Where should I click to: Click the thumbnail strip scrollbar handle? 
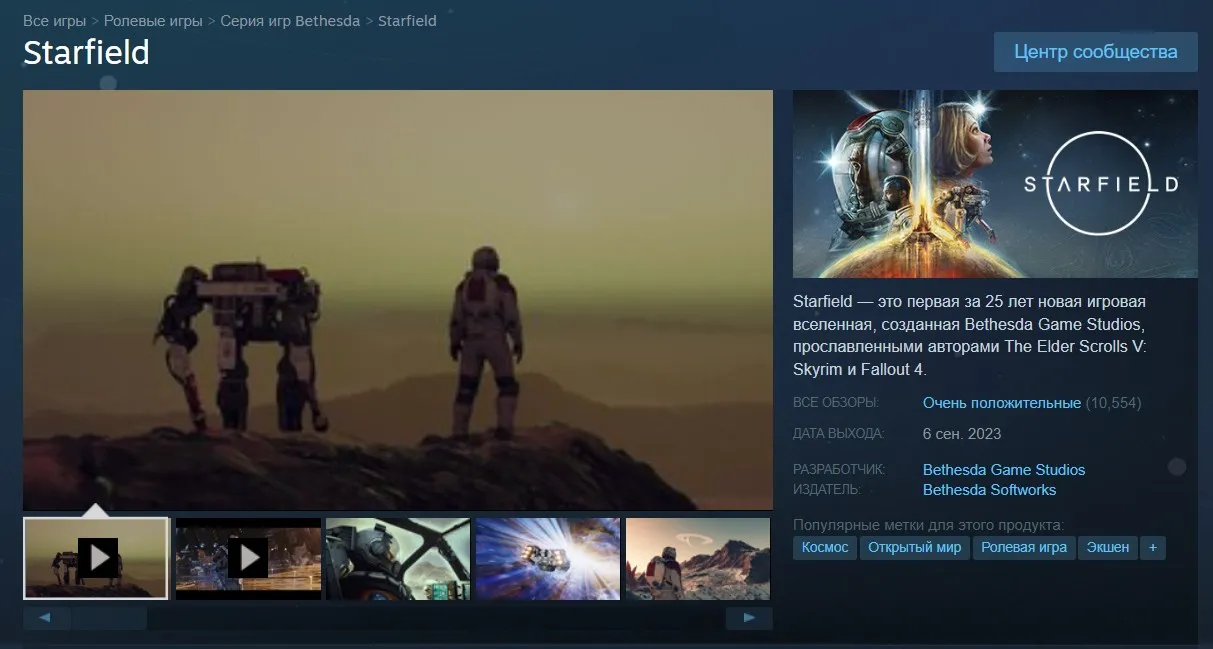pos(109,618)
